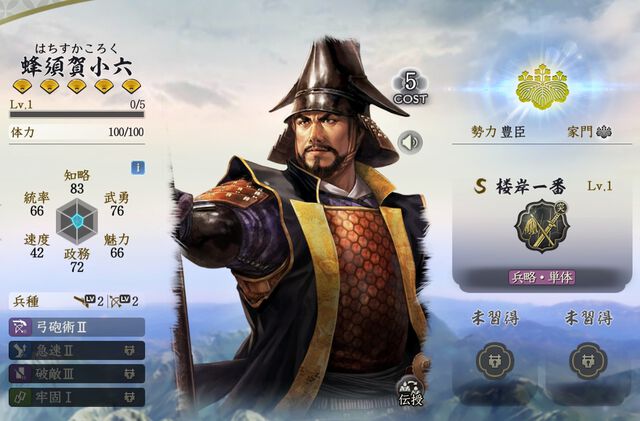Tap the 伝授 transfer icon
This screenshot has height=421, width=640.
click(411, 391)
